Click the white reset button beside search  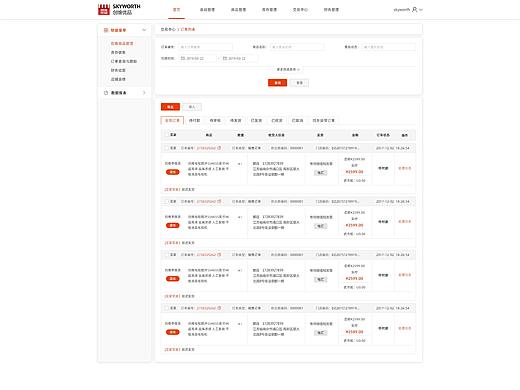coord(299,83)
